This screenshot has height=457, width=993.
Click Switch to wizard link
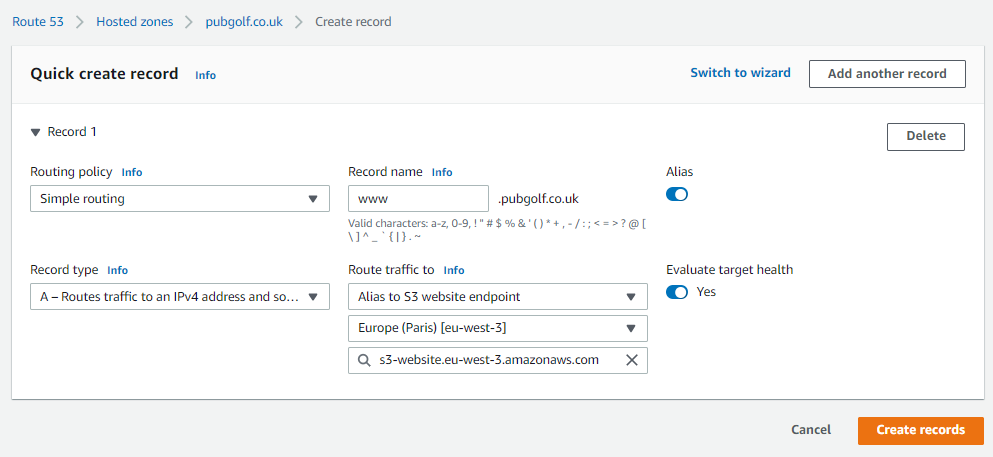point(740,73)
